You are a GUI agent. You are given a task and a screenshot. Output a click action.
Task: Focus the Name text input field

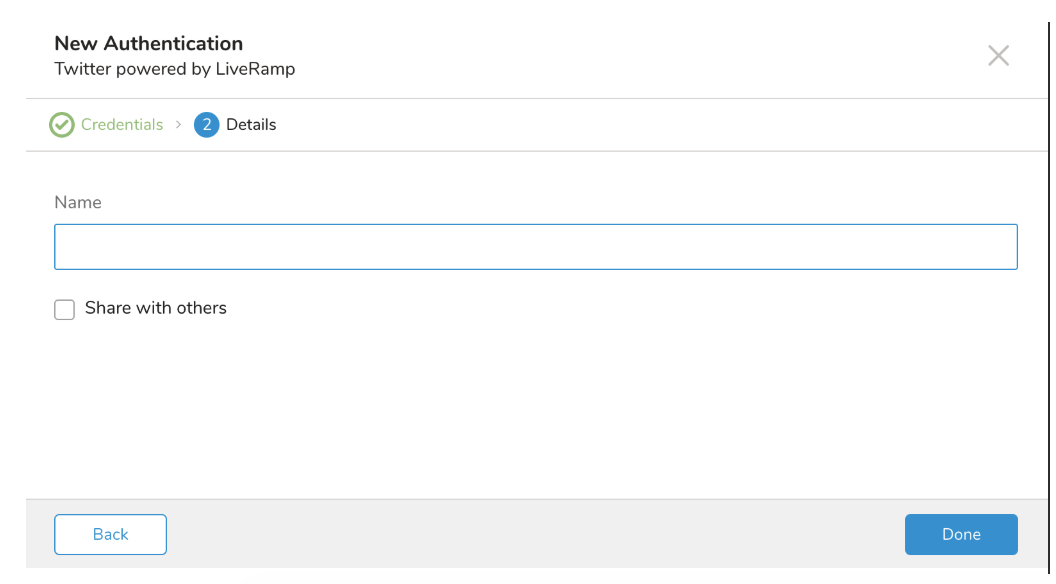tap(535, 247)
